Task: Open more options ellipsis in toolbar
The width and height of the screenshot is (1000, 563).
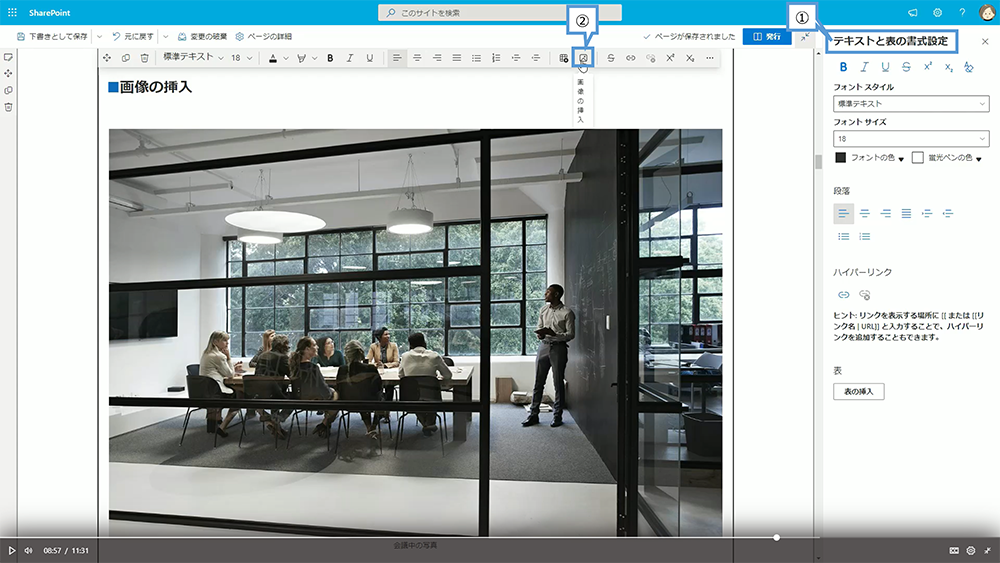Action: coord(710,58)
